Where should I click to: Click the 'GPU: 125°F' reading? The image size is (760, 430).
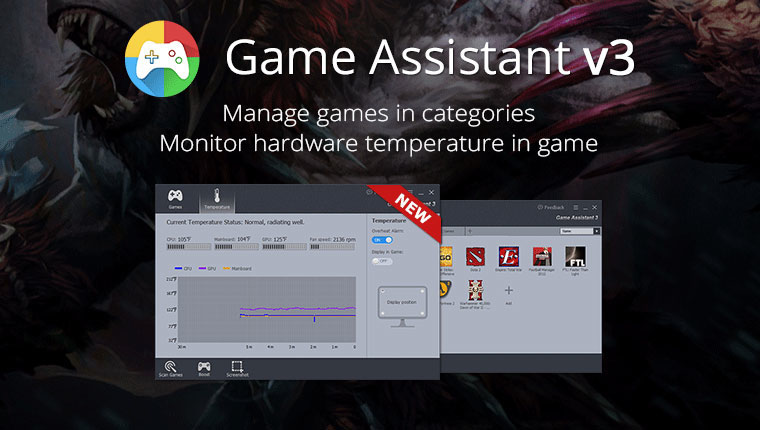(x=274, y=239)
